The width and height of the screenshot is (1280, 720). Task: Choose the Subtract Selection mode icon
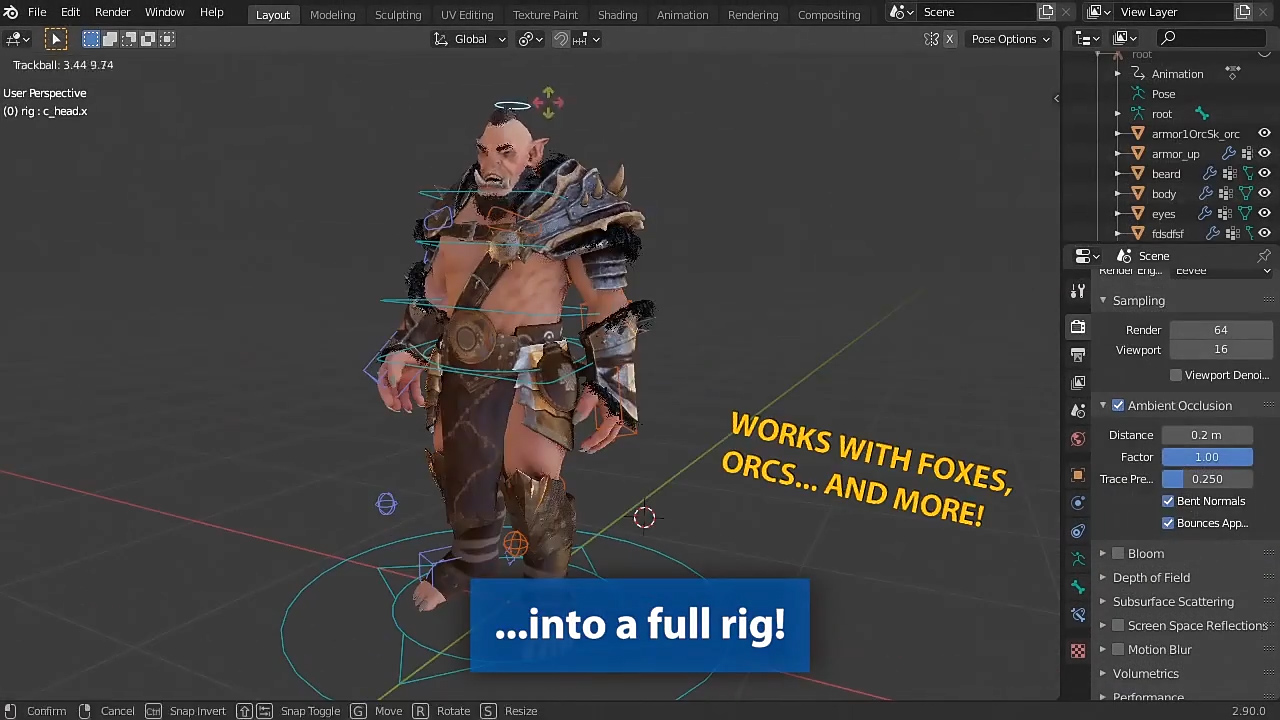click(129, 39)
